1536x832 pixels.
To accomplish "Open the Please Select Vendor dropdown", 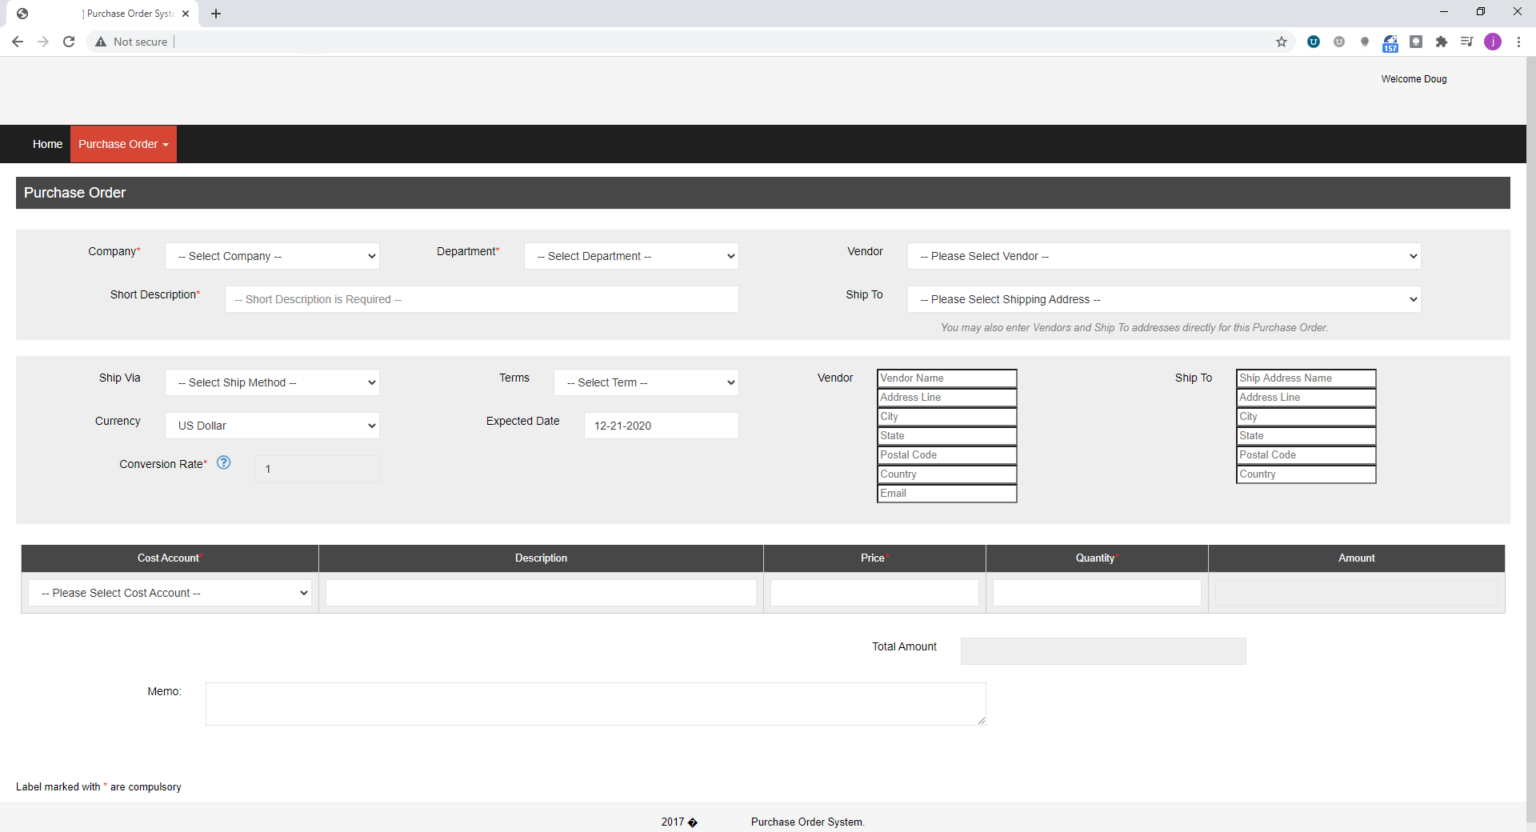I will tap(1163, 256).
